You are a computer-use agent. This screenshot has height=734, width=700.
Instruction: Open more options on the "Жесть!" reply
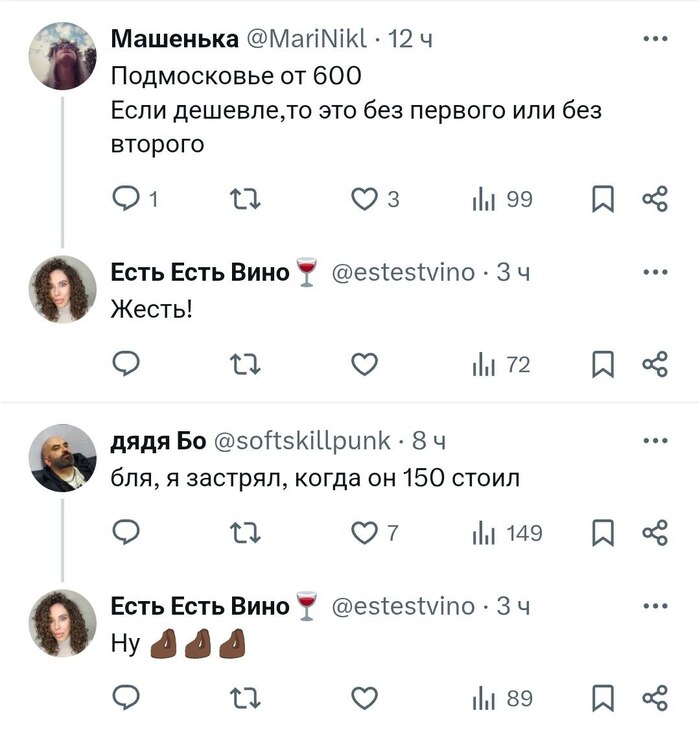654,272
